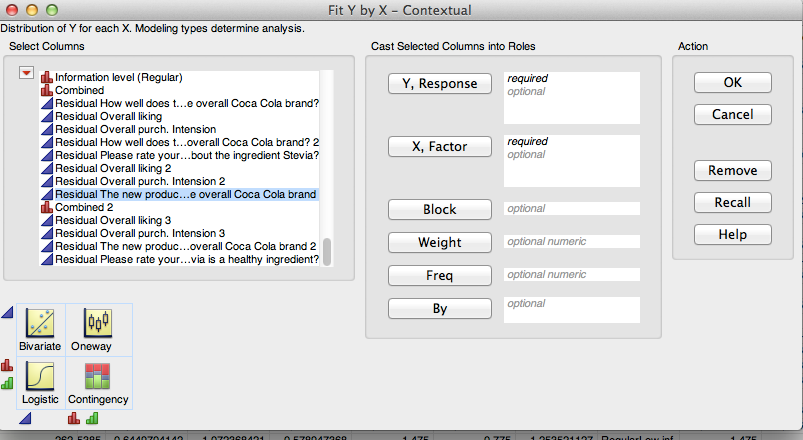Open the red triangle menu above column list

(27, 73)
